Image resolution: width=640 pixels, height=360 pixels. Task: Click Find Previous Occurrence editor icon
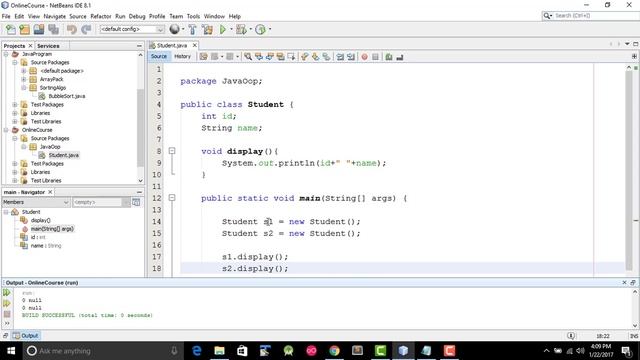259,57
